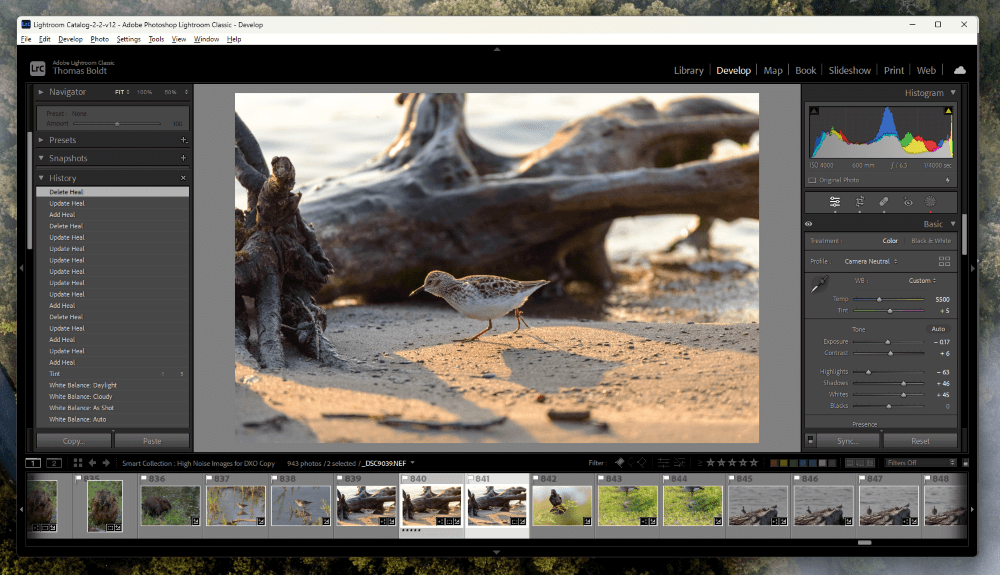Image resolution: width=1000 pixels, height=575 pixels.
Task: Switch to the Library module
Action: (689, 71)
